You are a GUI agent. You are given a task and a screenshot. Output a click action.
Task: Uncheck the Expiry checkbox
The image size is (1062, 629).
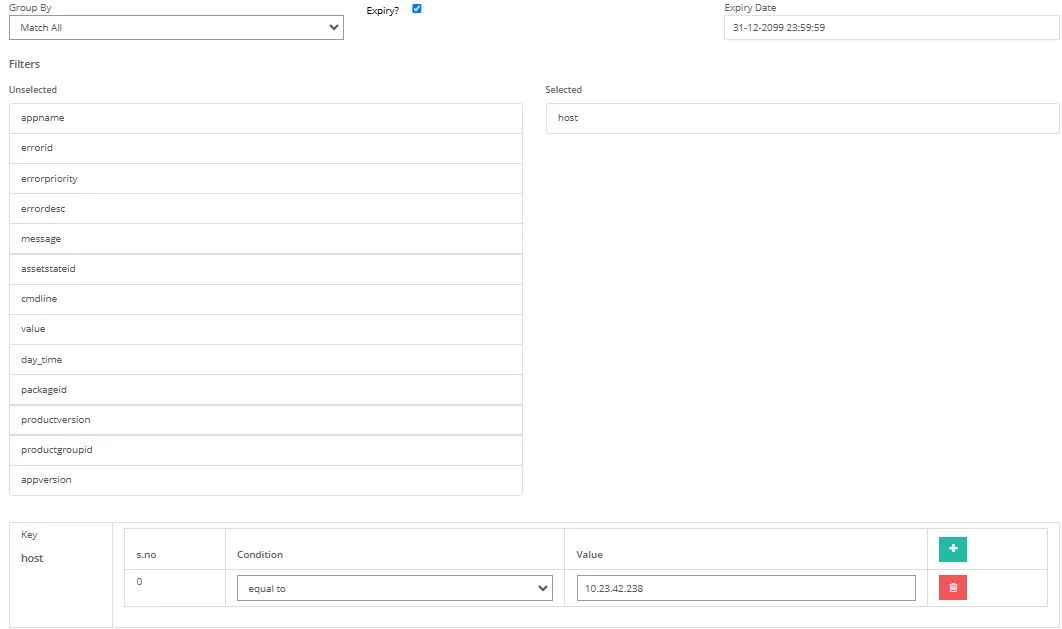coord(417,9)
